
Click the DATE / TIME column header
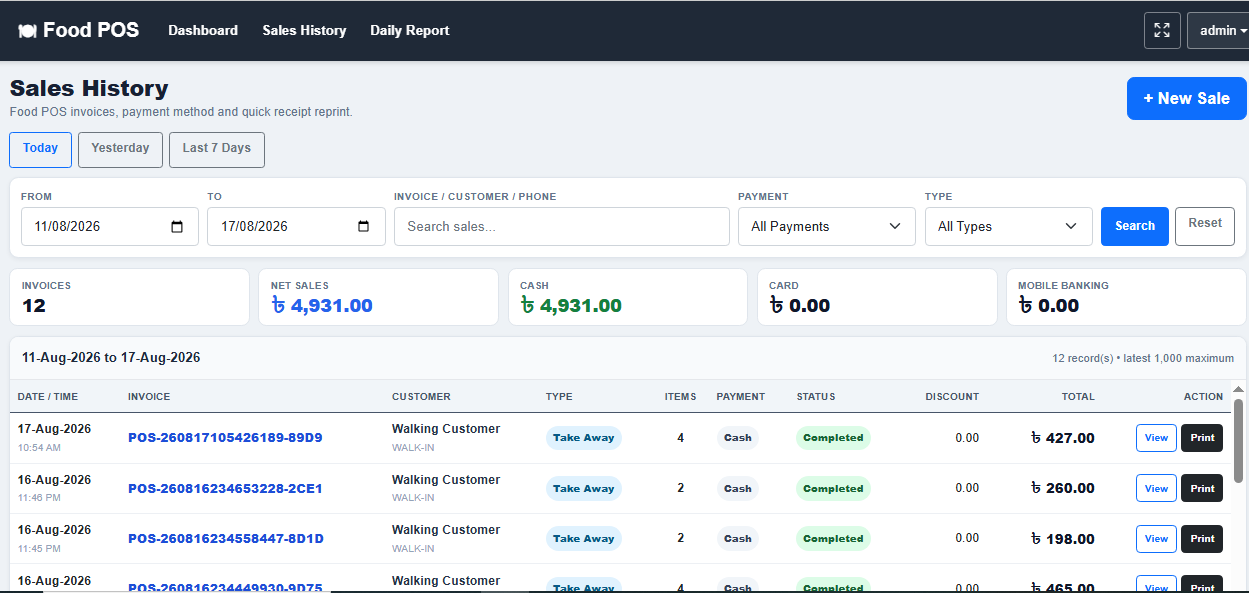point(48,397)
